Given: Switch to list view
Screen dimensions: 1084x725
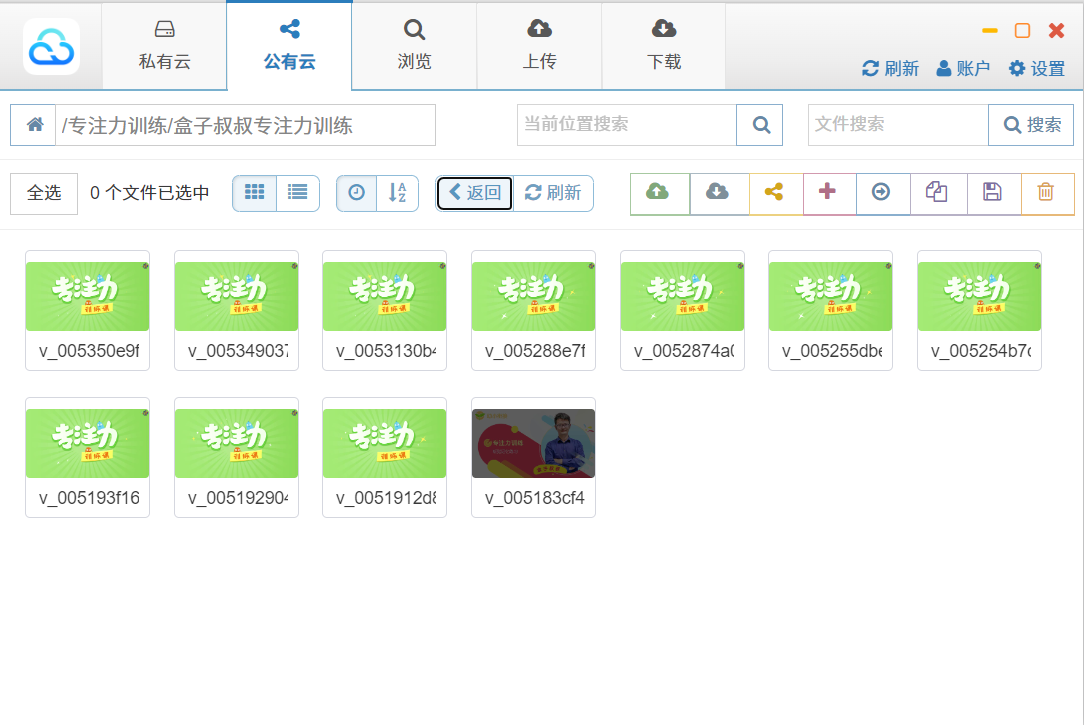Looking at the screenshot, I should pyautogui.click(x=298, y=193).
